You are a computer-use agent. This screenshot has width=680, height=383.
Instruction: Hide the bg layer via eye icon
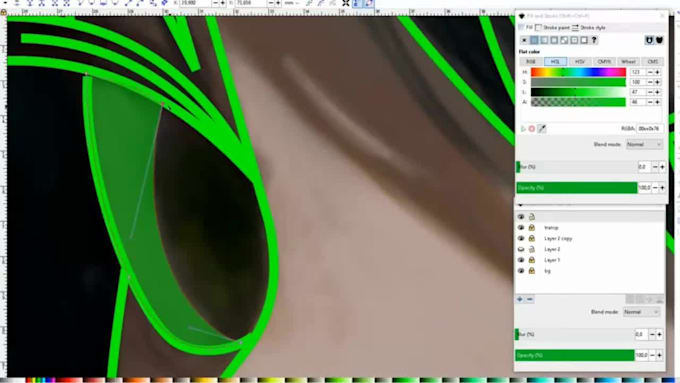click(521, 271)
